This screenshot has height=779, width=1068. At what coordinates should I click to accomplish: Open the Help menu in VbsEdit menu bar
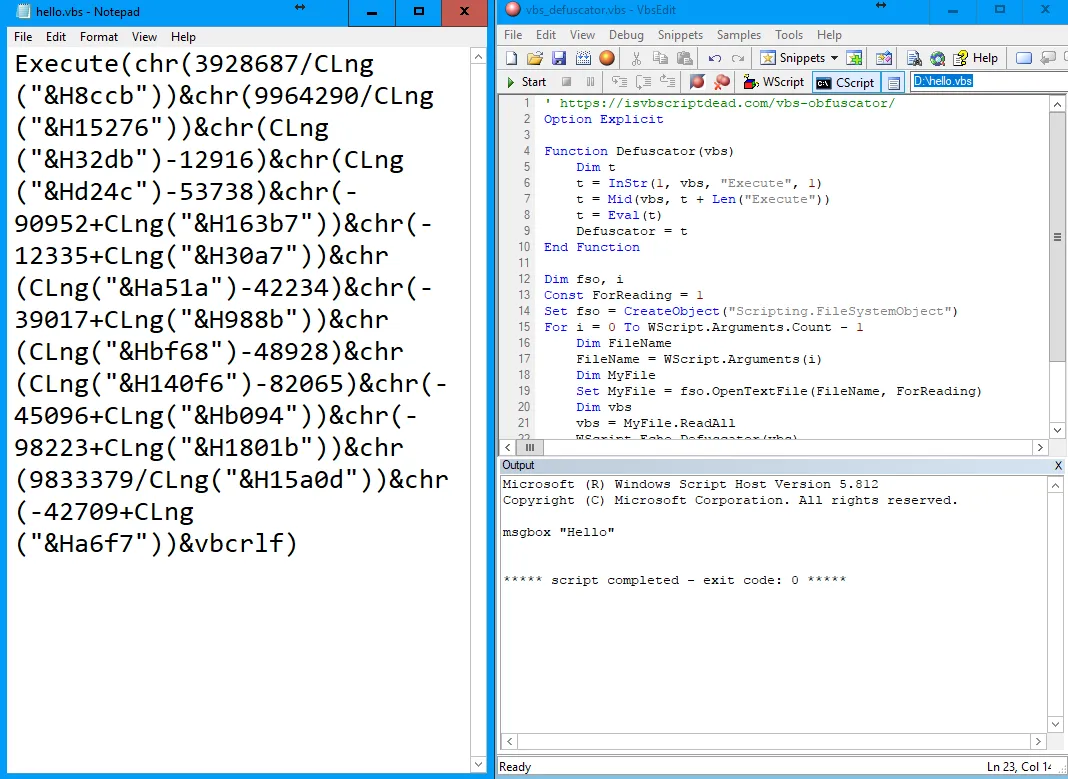coord(829,35)
